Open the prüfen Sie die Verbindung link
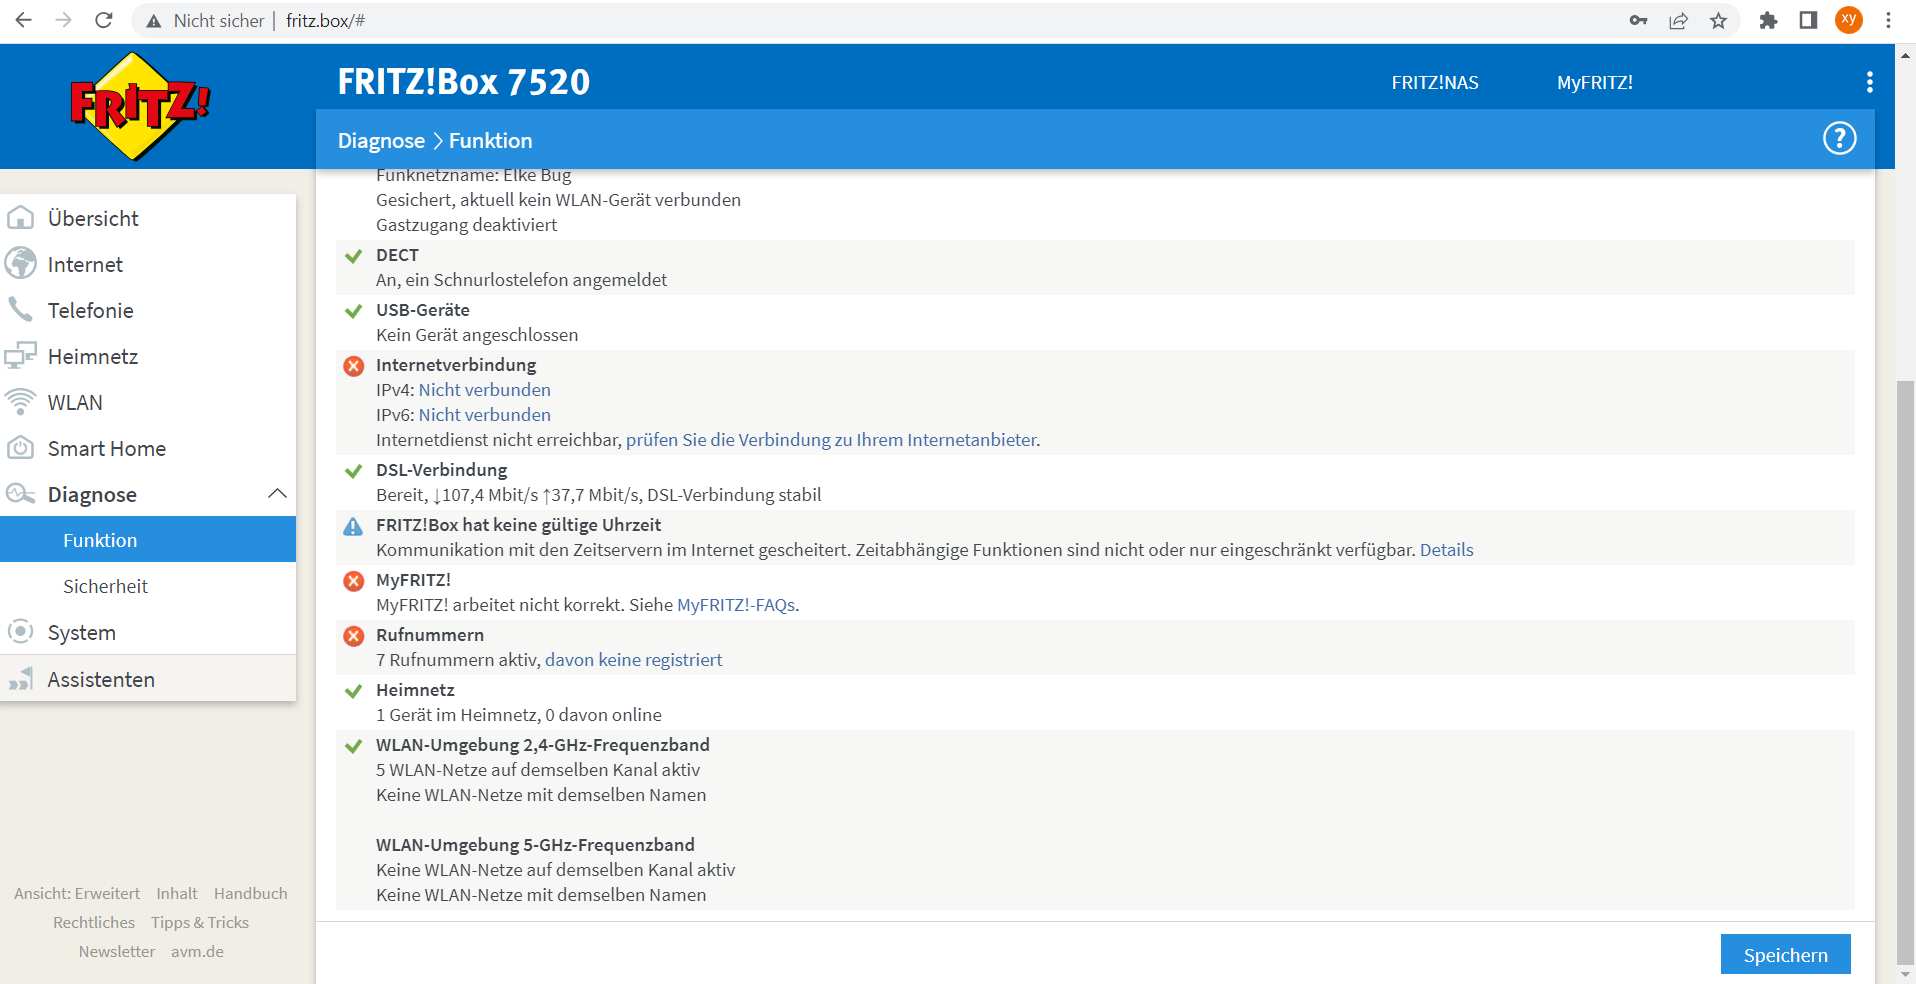This screenshot has width=1916, height=984. coord(831,440)
